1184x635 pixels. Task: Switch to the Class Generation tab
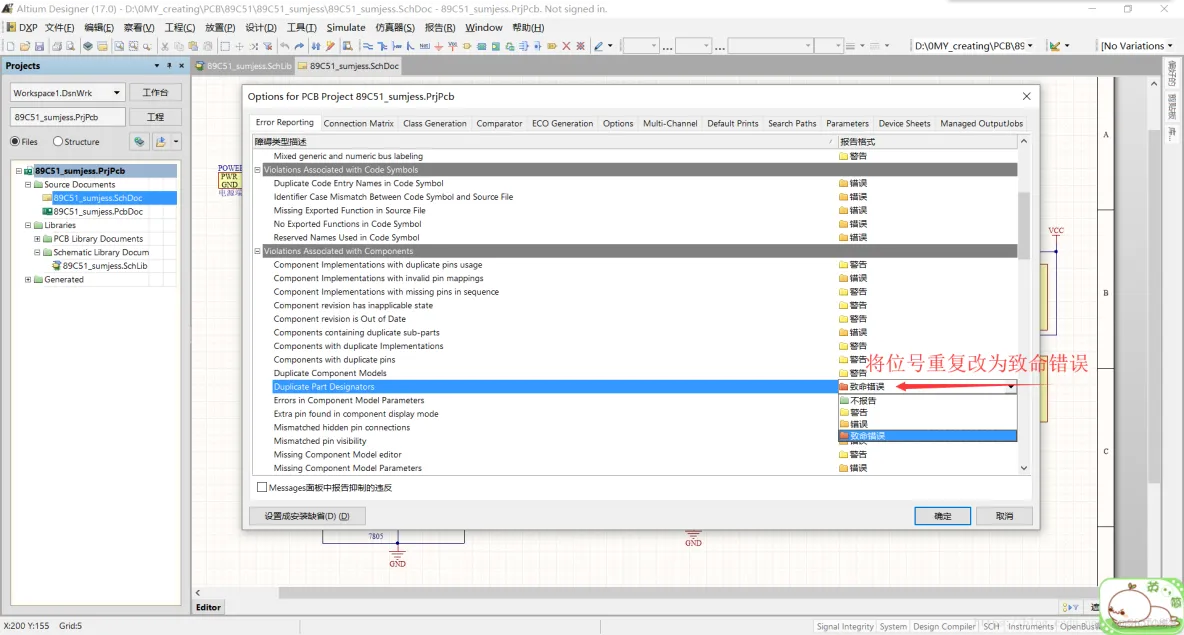coord(435,123)
